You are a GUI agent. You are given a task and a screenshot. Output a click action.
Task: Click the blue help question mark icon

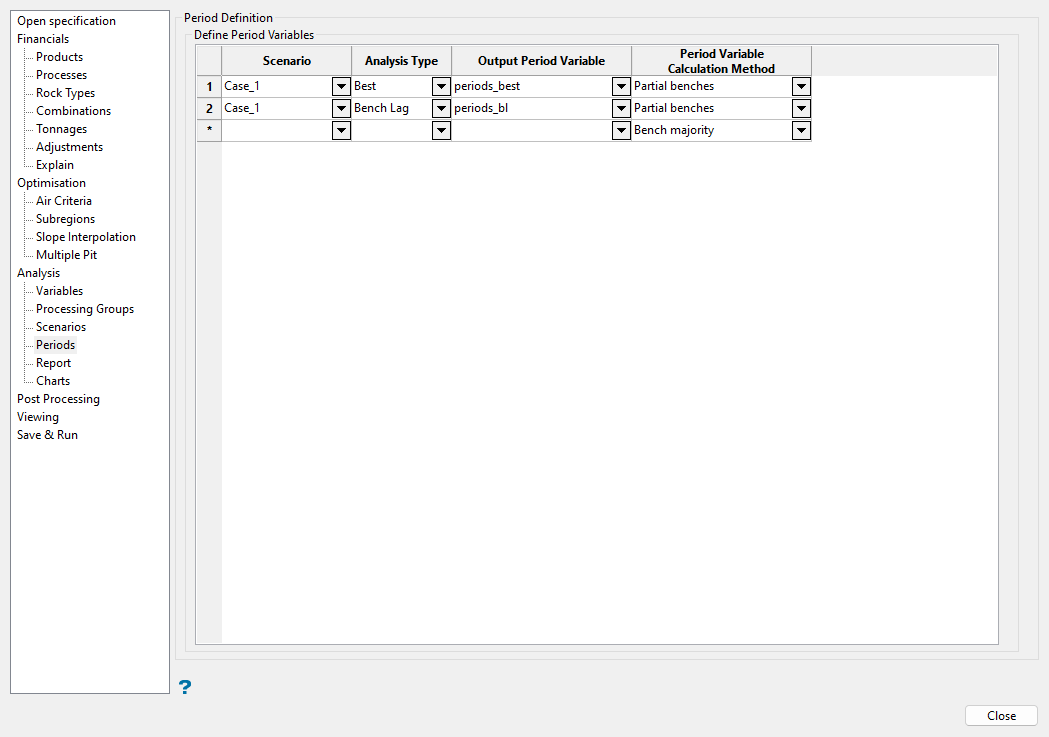pyautogui.click(x=184, y=686)
